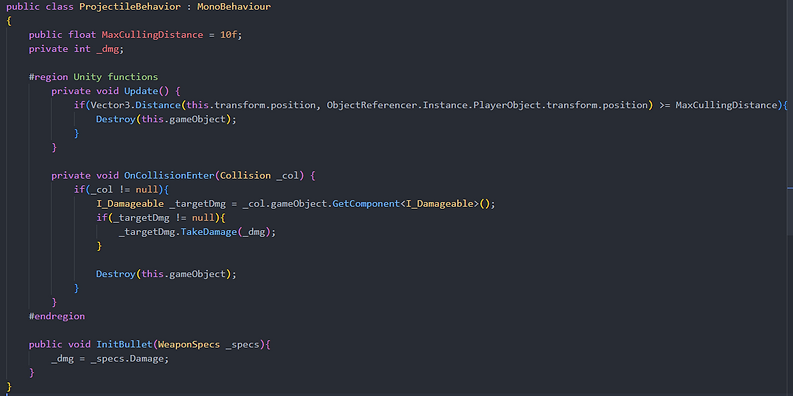This screenshot has height=396, width=793.
Task: Click _dmg = _specs.Damage assignment
Action: click(110, 358)
